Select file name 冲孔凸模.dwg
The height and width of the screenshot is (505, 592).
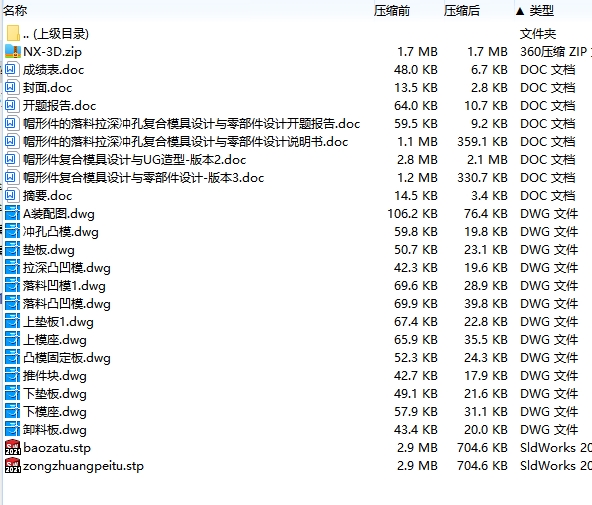coord(61,231)
